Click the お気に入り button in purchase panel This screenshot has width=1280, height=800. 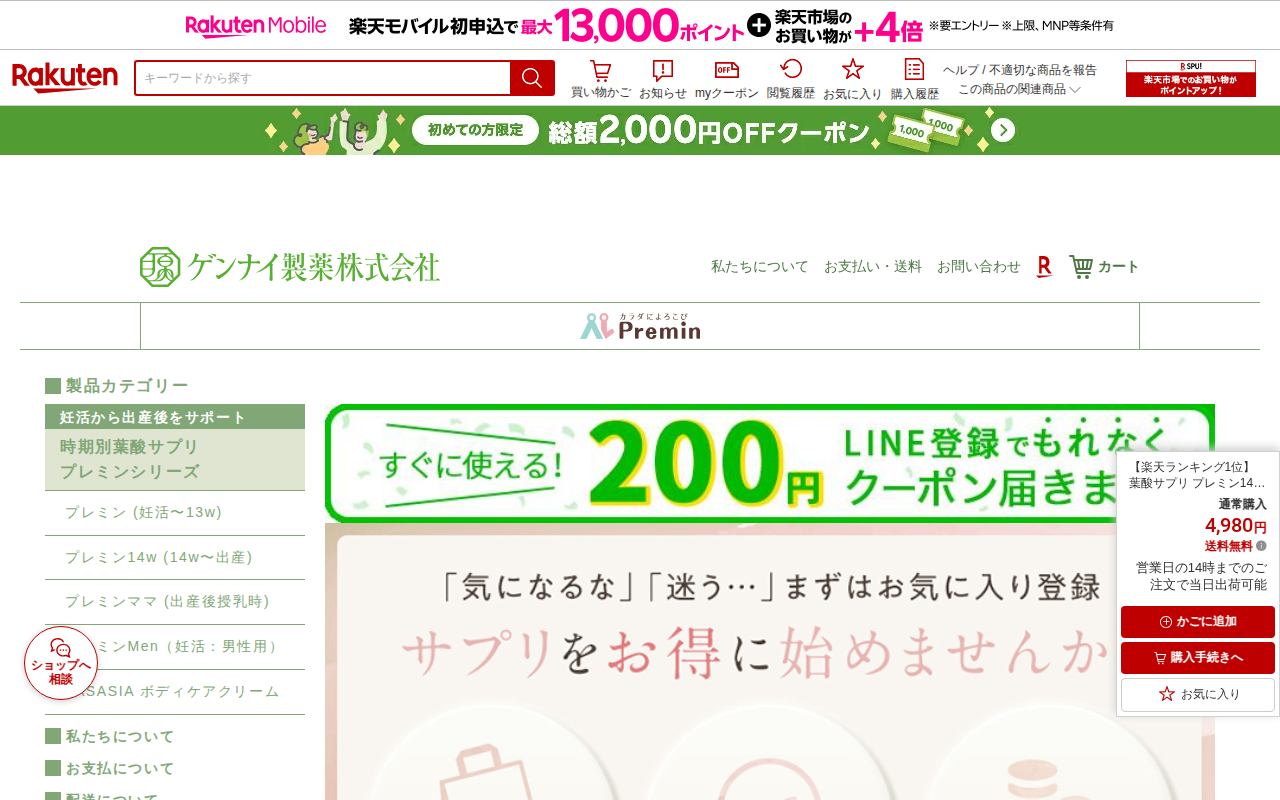[x=1197, y=694]
